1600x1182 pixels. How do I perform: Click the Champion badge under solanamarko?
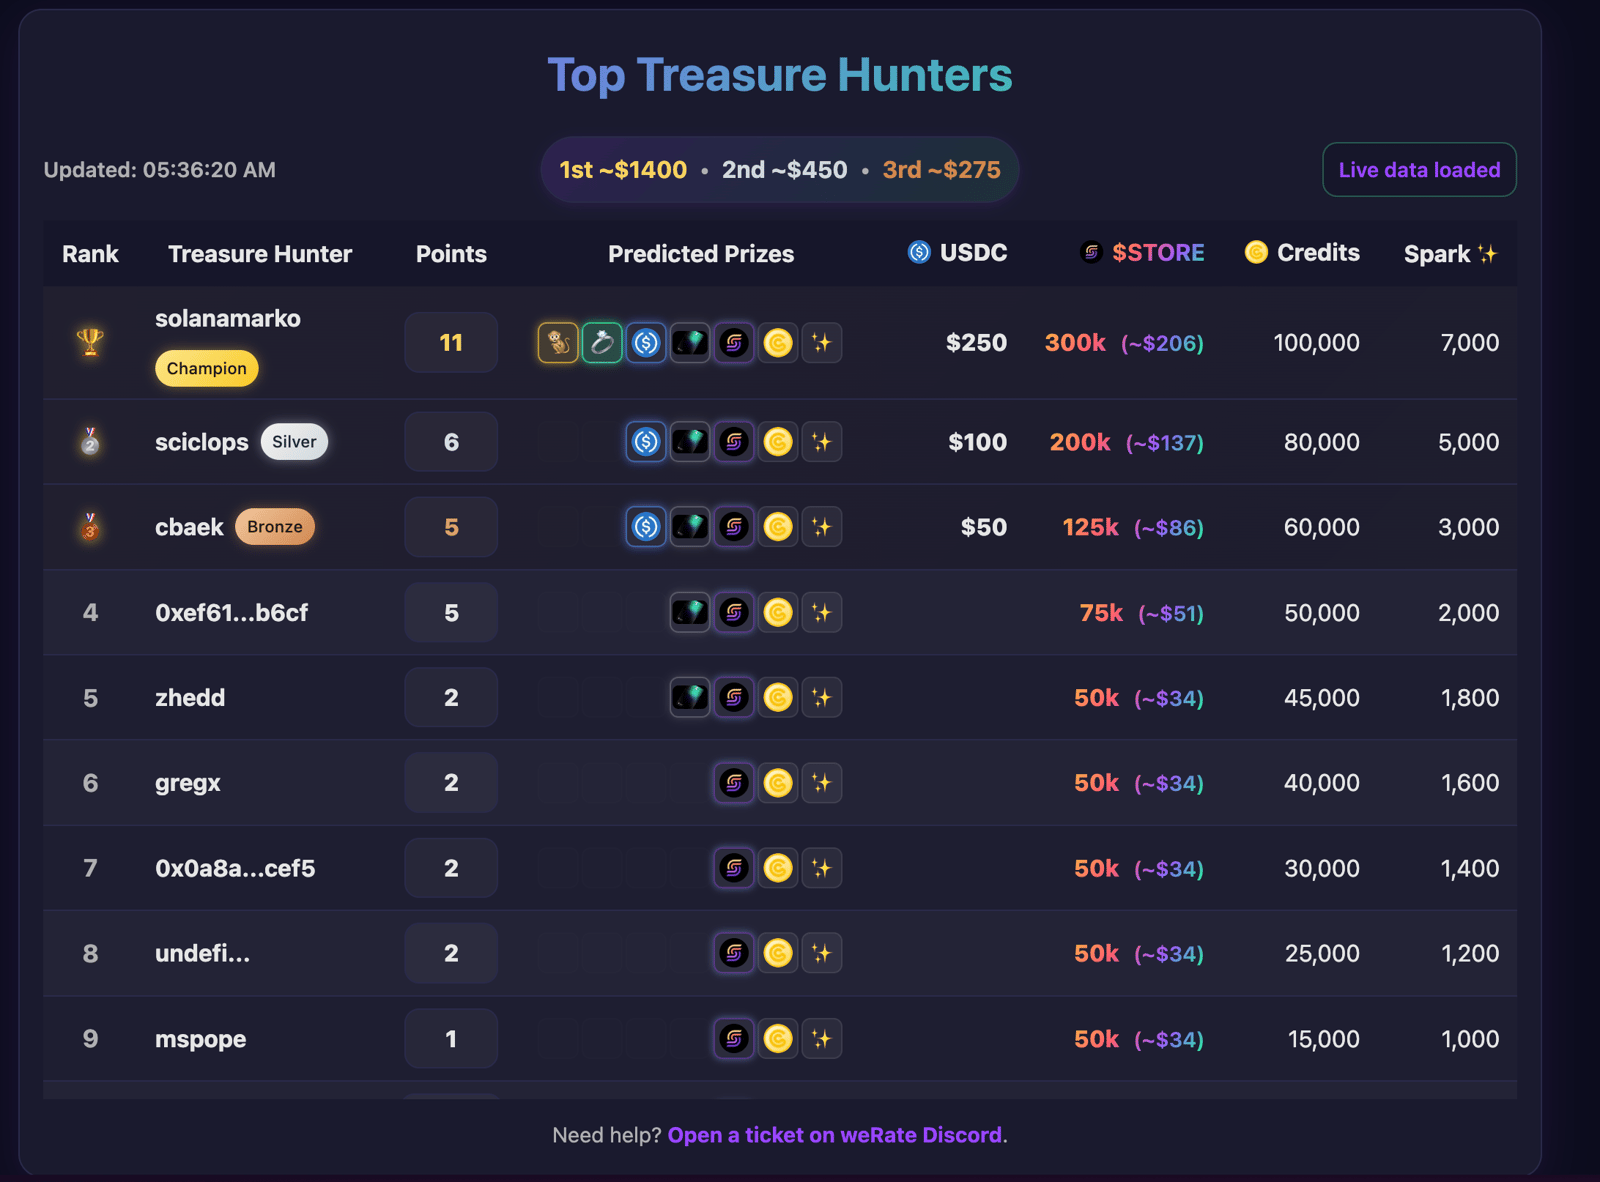click(x=206, y=369)
